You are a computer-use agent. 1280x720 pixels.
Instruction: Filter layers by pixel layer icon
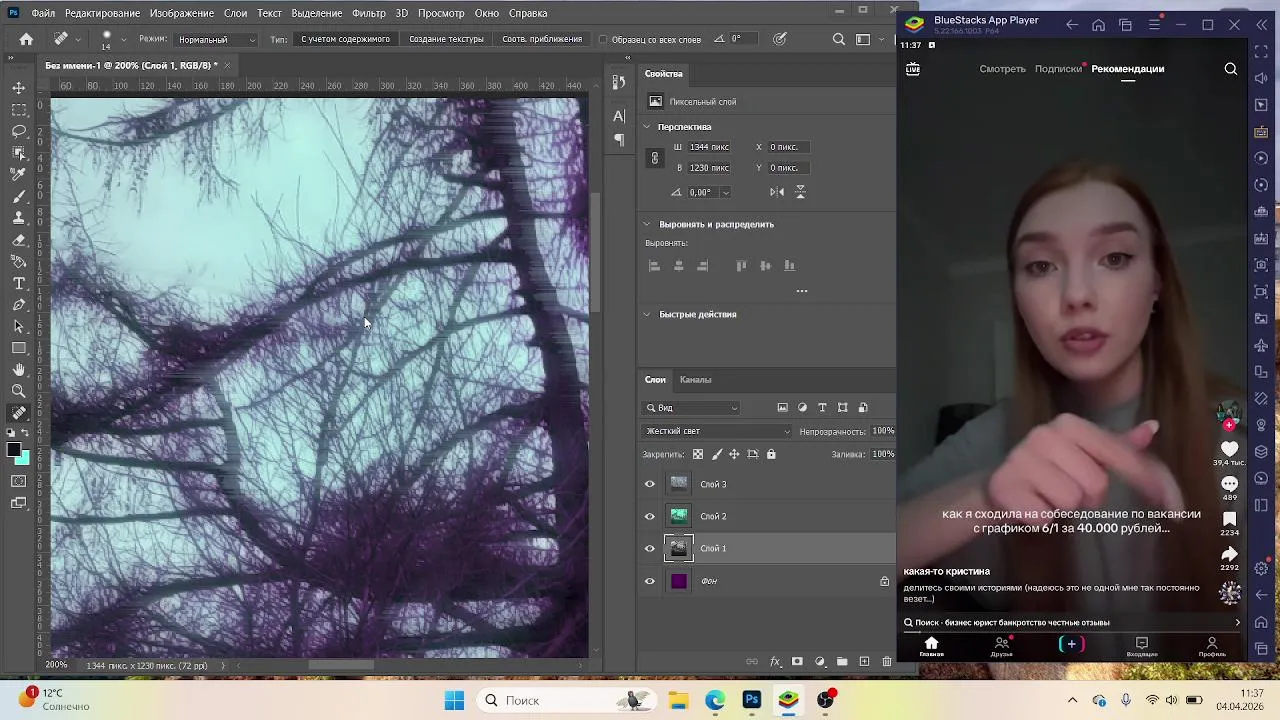pos(782,407)
